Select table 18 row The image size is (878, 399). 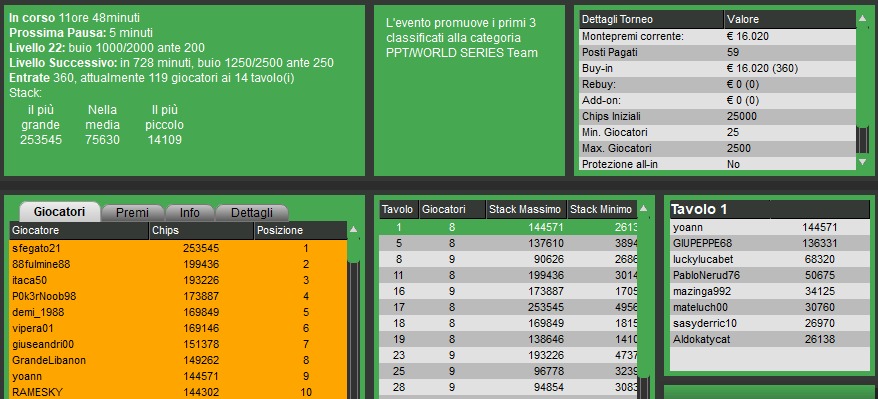[508, 323]
